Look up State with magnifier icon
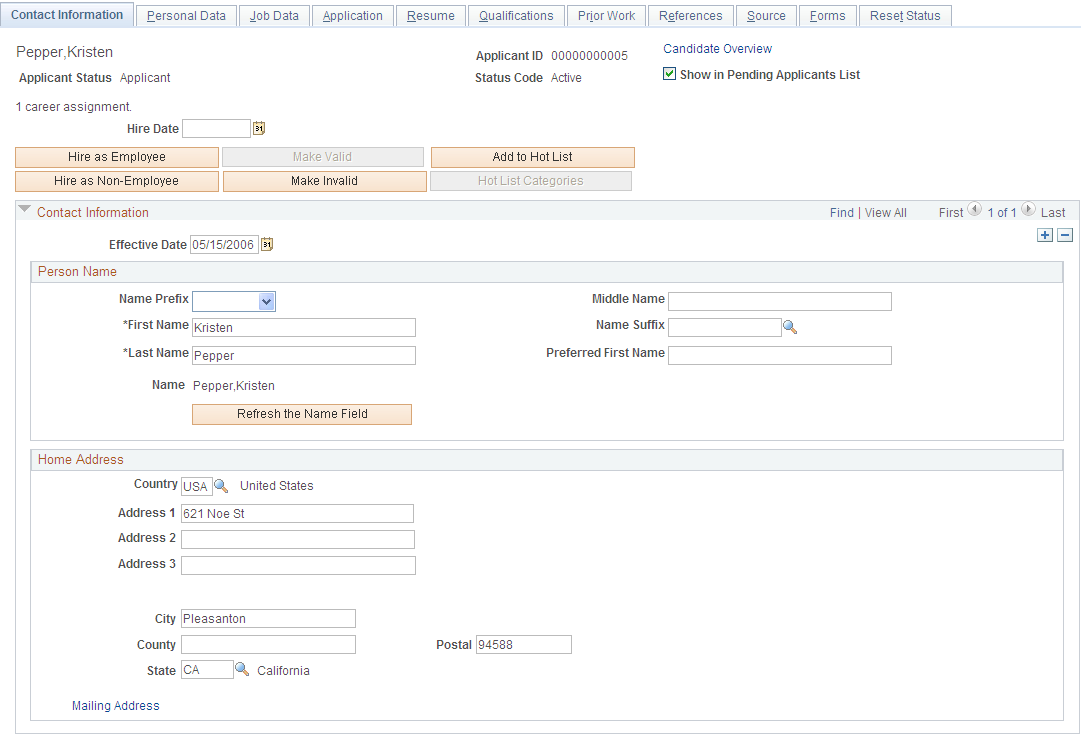This screenshot has width=1081, height=735. tap(242, 669)
